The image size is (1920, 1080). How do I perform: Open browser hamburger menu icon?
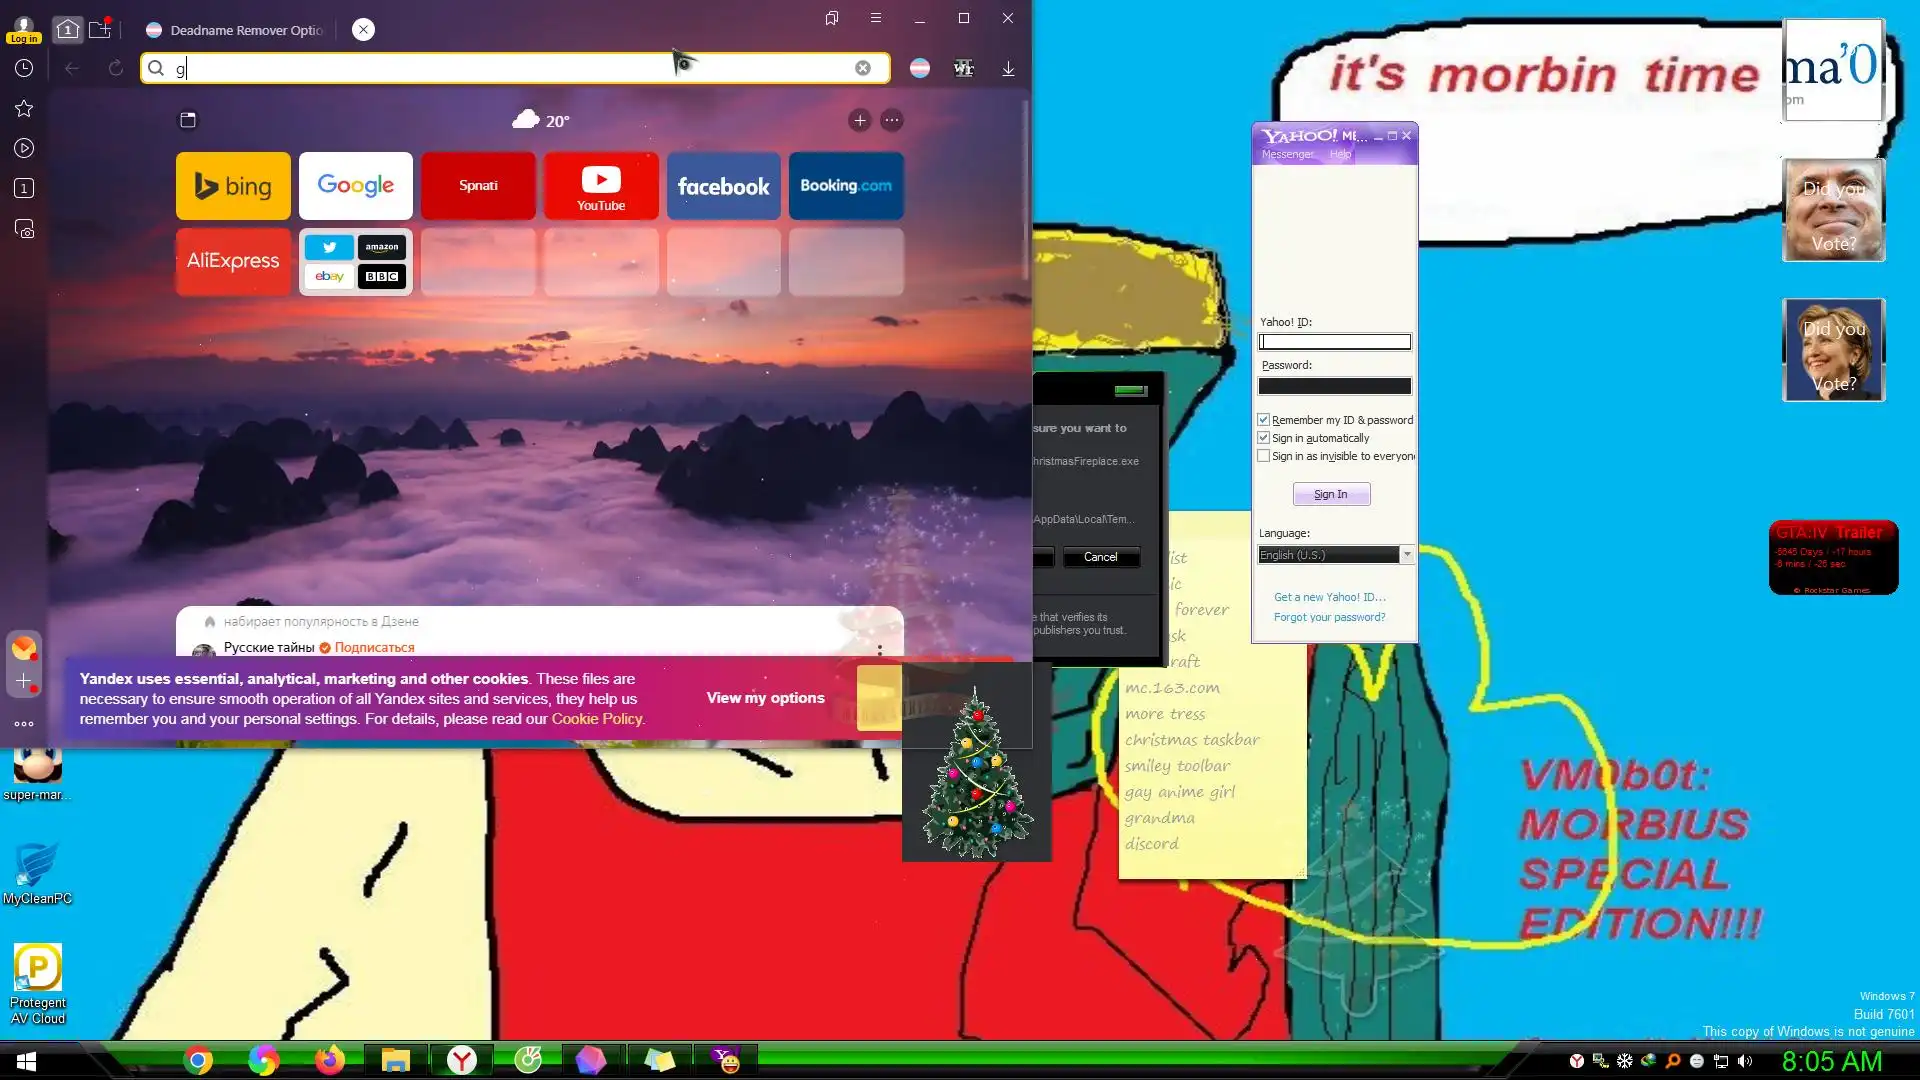(x=876, y=18)
